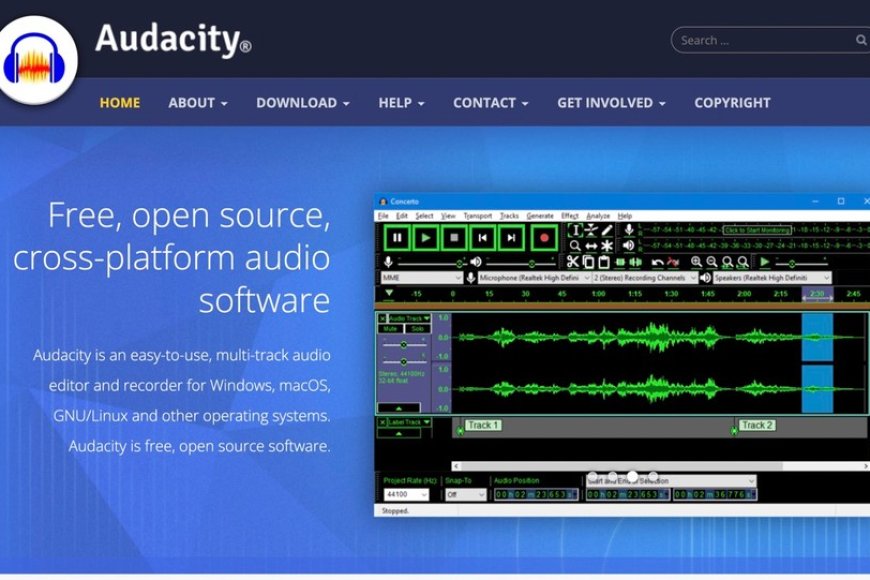
Task: Click the Skip to End button
Action: [511, 238]
